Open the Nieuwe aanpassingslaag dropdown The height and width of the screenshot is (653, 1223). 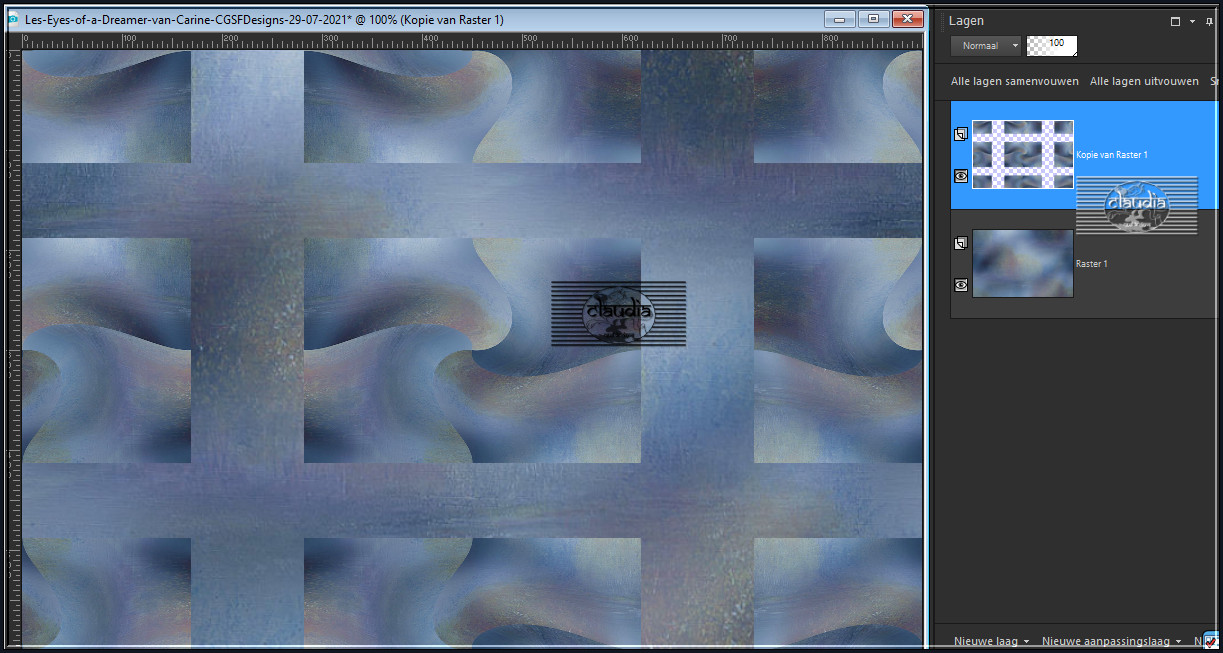pyautogui.click(x=1112, y=641)
